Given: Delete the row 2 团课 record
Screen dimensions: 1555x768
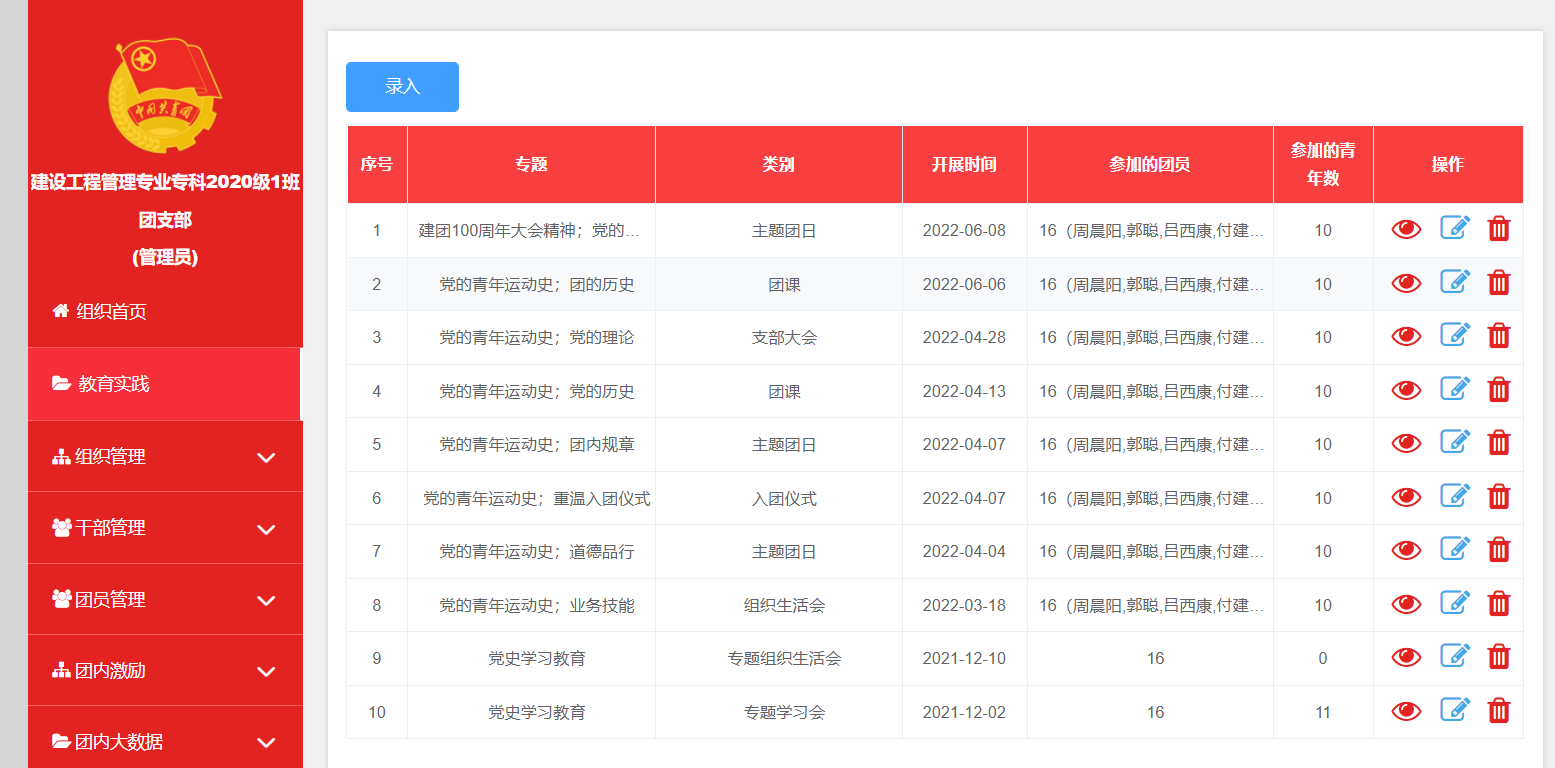Looking at the screenshot, I should click(x=1498, y=283).
